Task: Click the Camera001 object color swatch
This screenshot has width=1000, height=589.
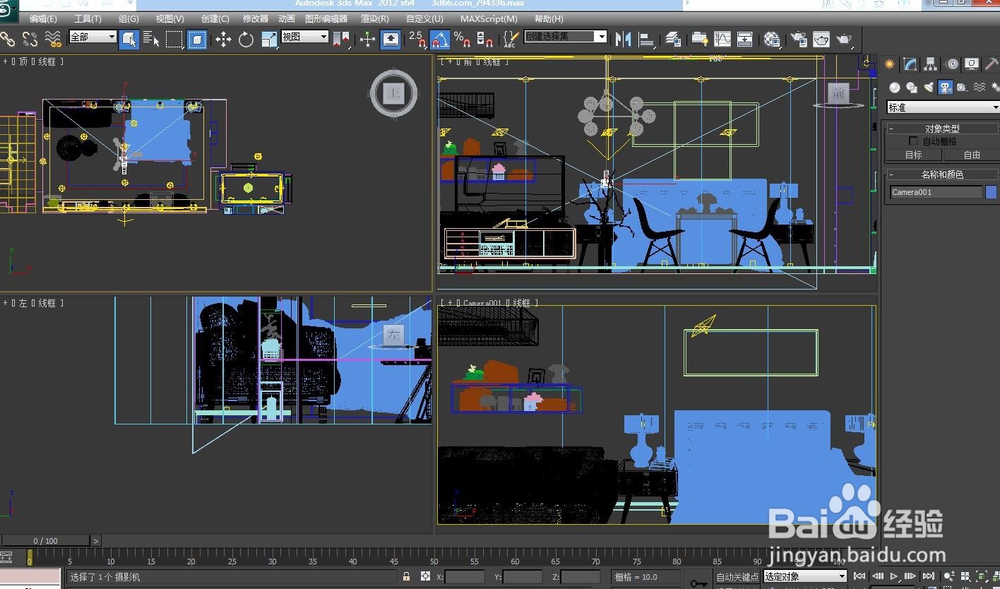Action: coord(990,191)
